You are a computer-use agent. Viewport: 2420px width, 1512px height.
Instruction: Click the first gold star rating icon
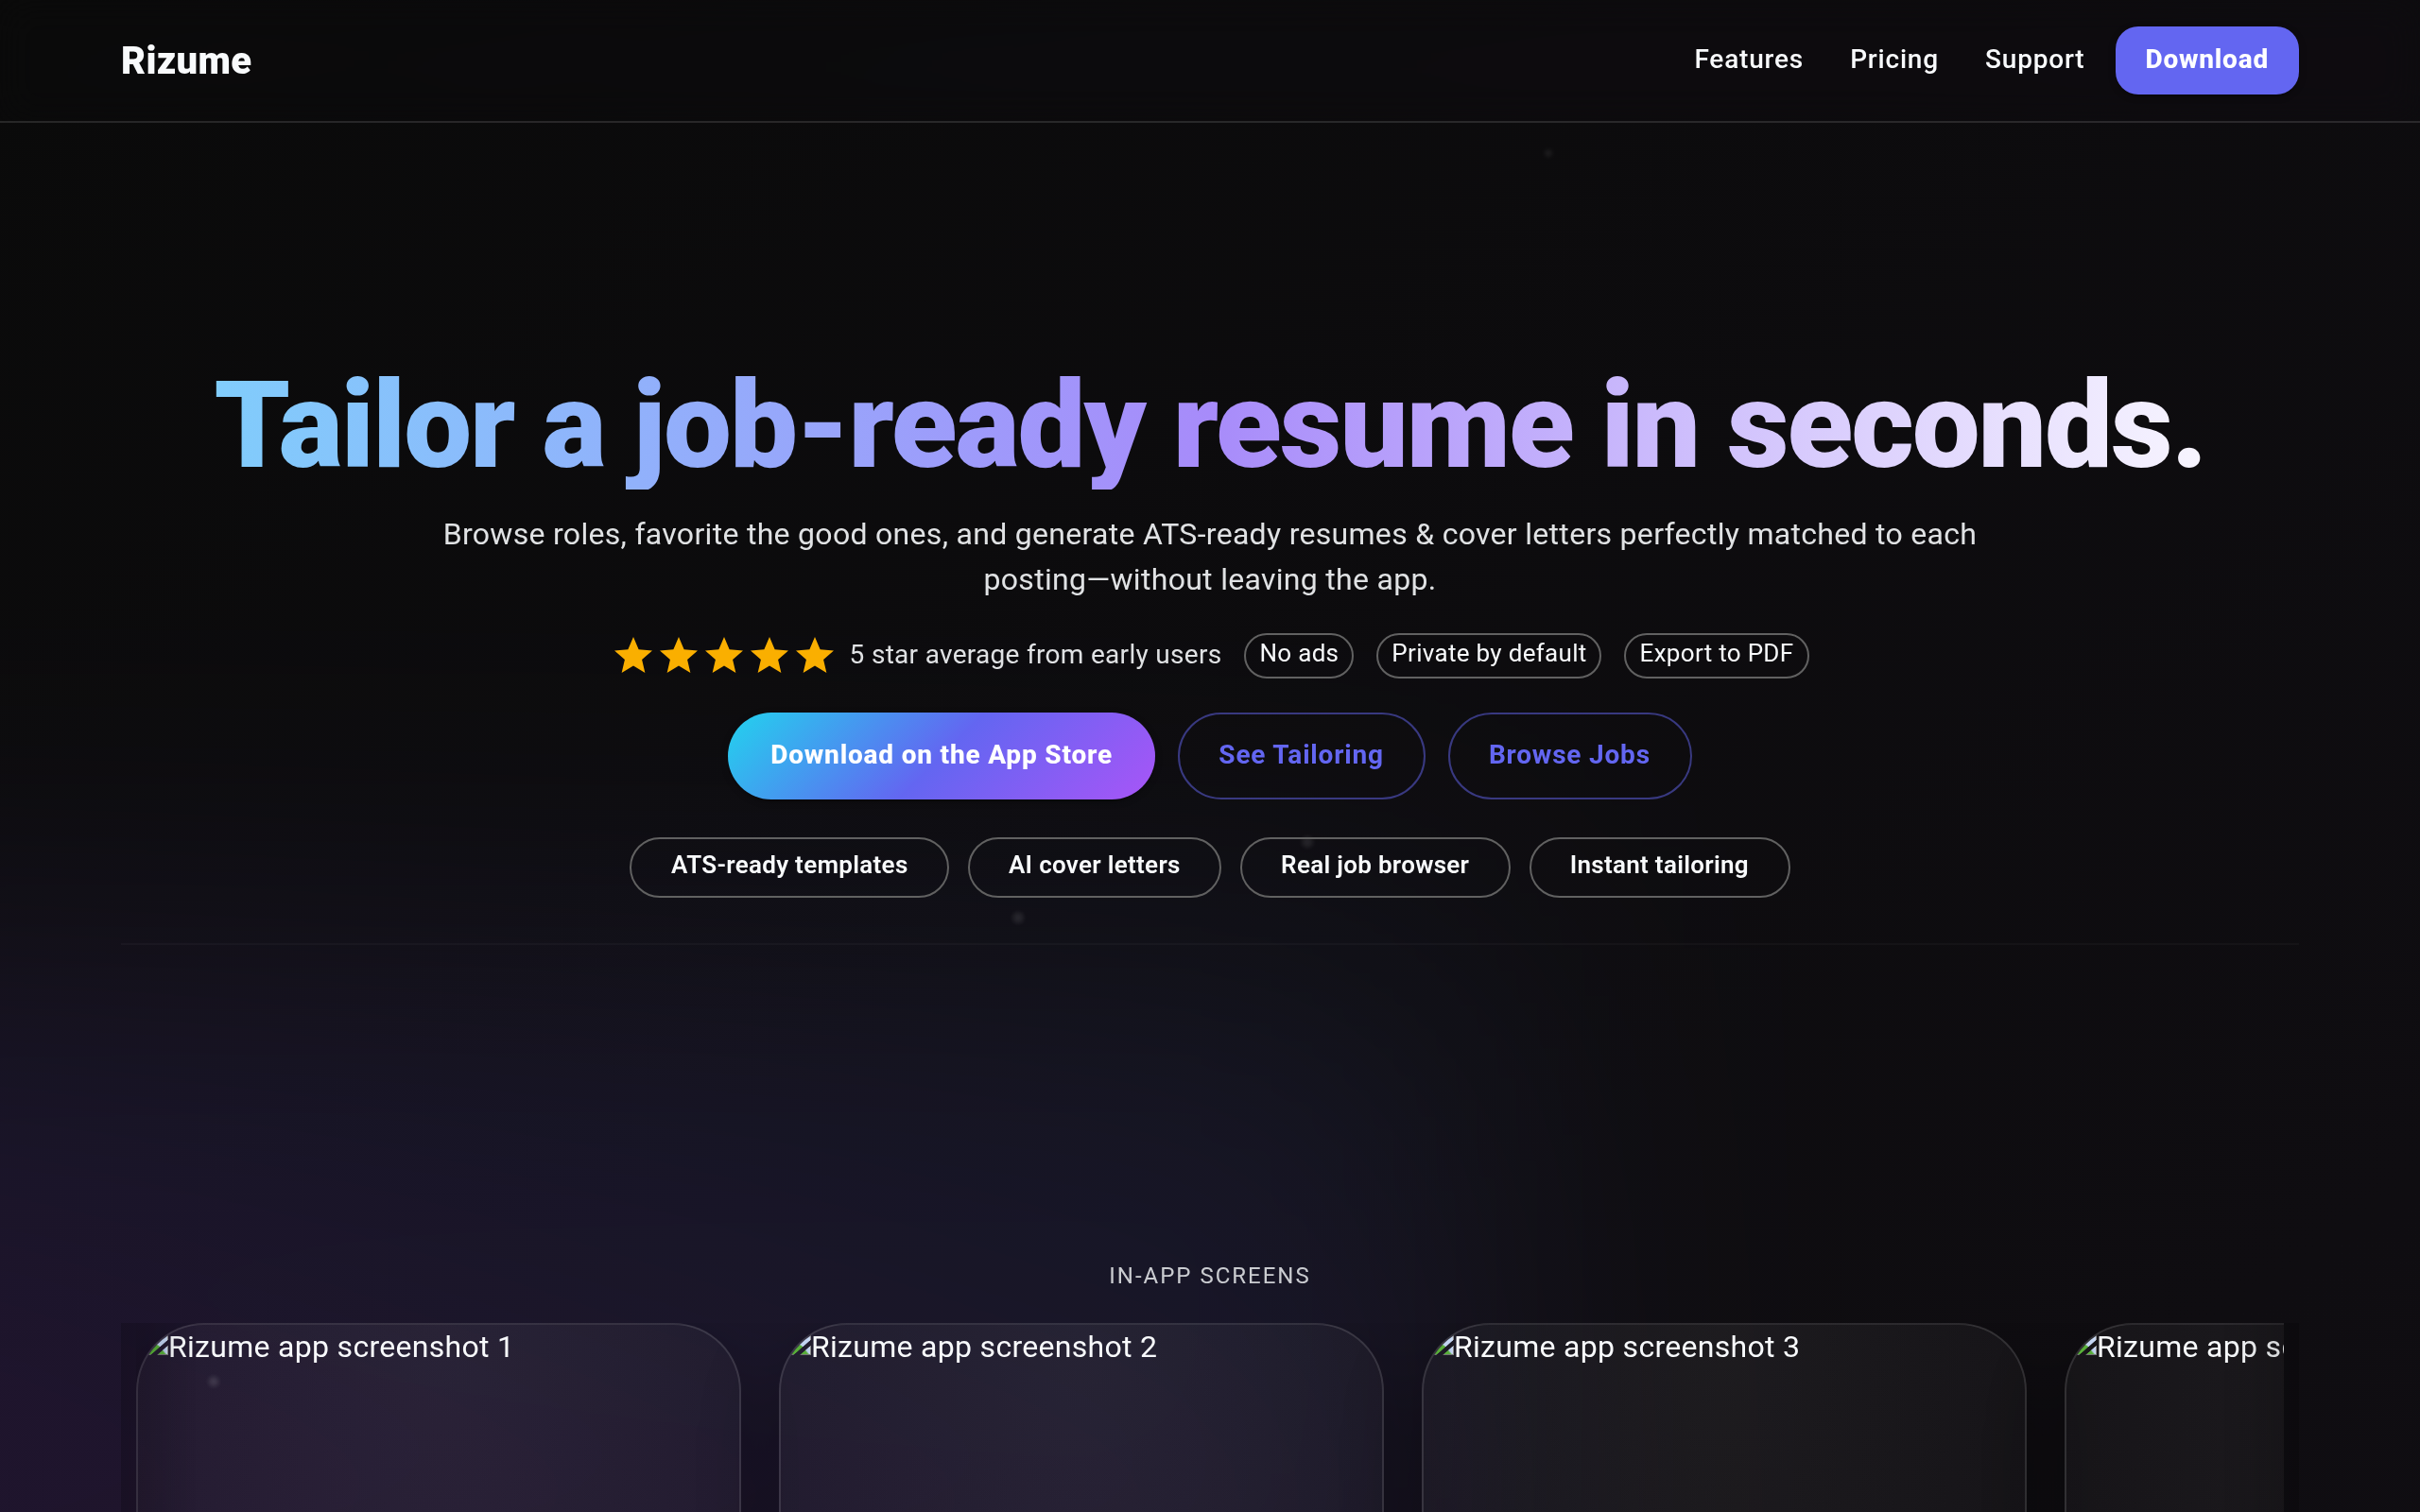(x=634, y=656)
